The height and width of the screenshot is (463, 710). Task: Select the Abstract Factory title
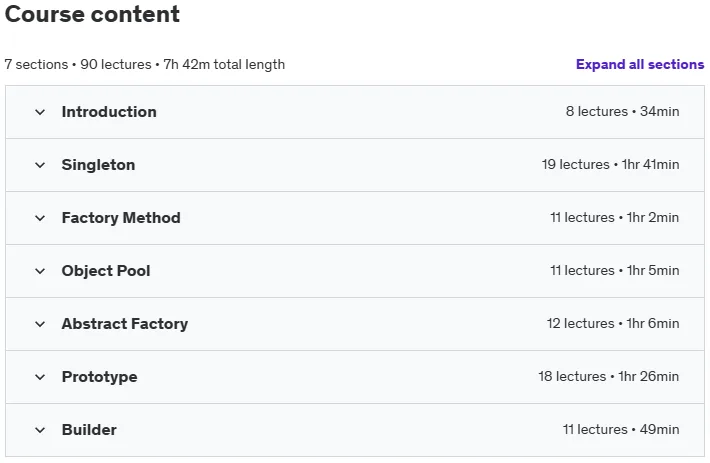coord(125,324)
